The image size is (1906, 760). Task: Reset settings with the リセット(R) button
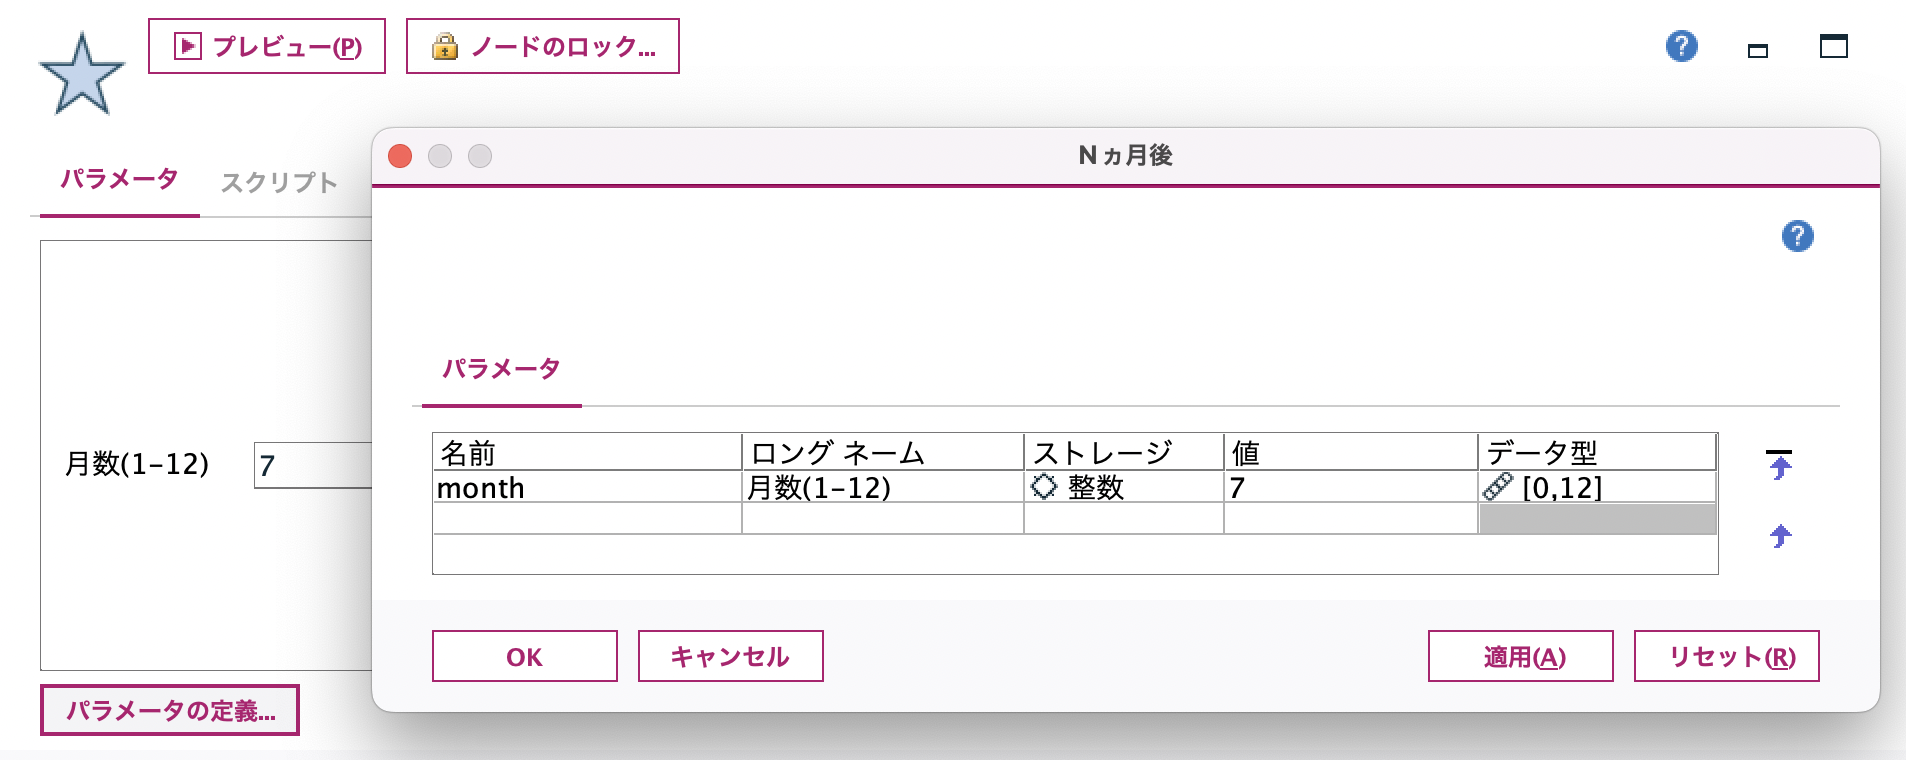point(1726,656)
